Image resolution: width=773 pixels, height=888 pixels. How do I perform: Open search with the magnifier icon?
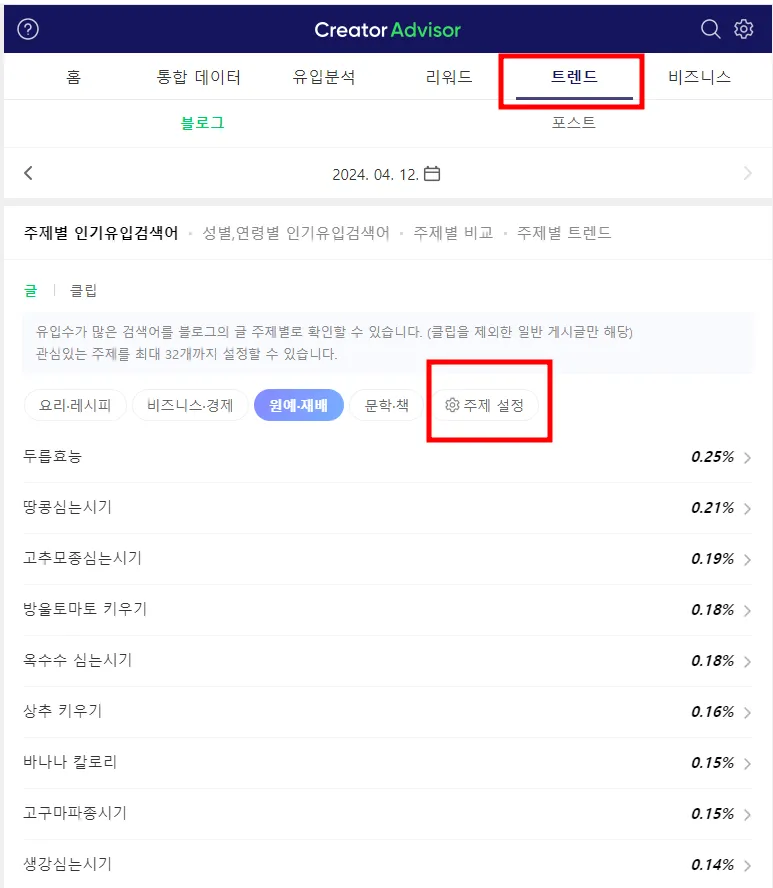pos(710,29)
